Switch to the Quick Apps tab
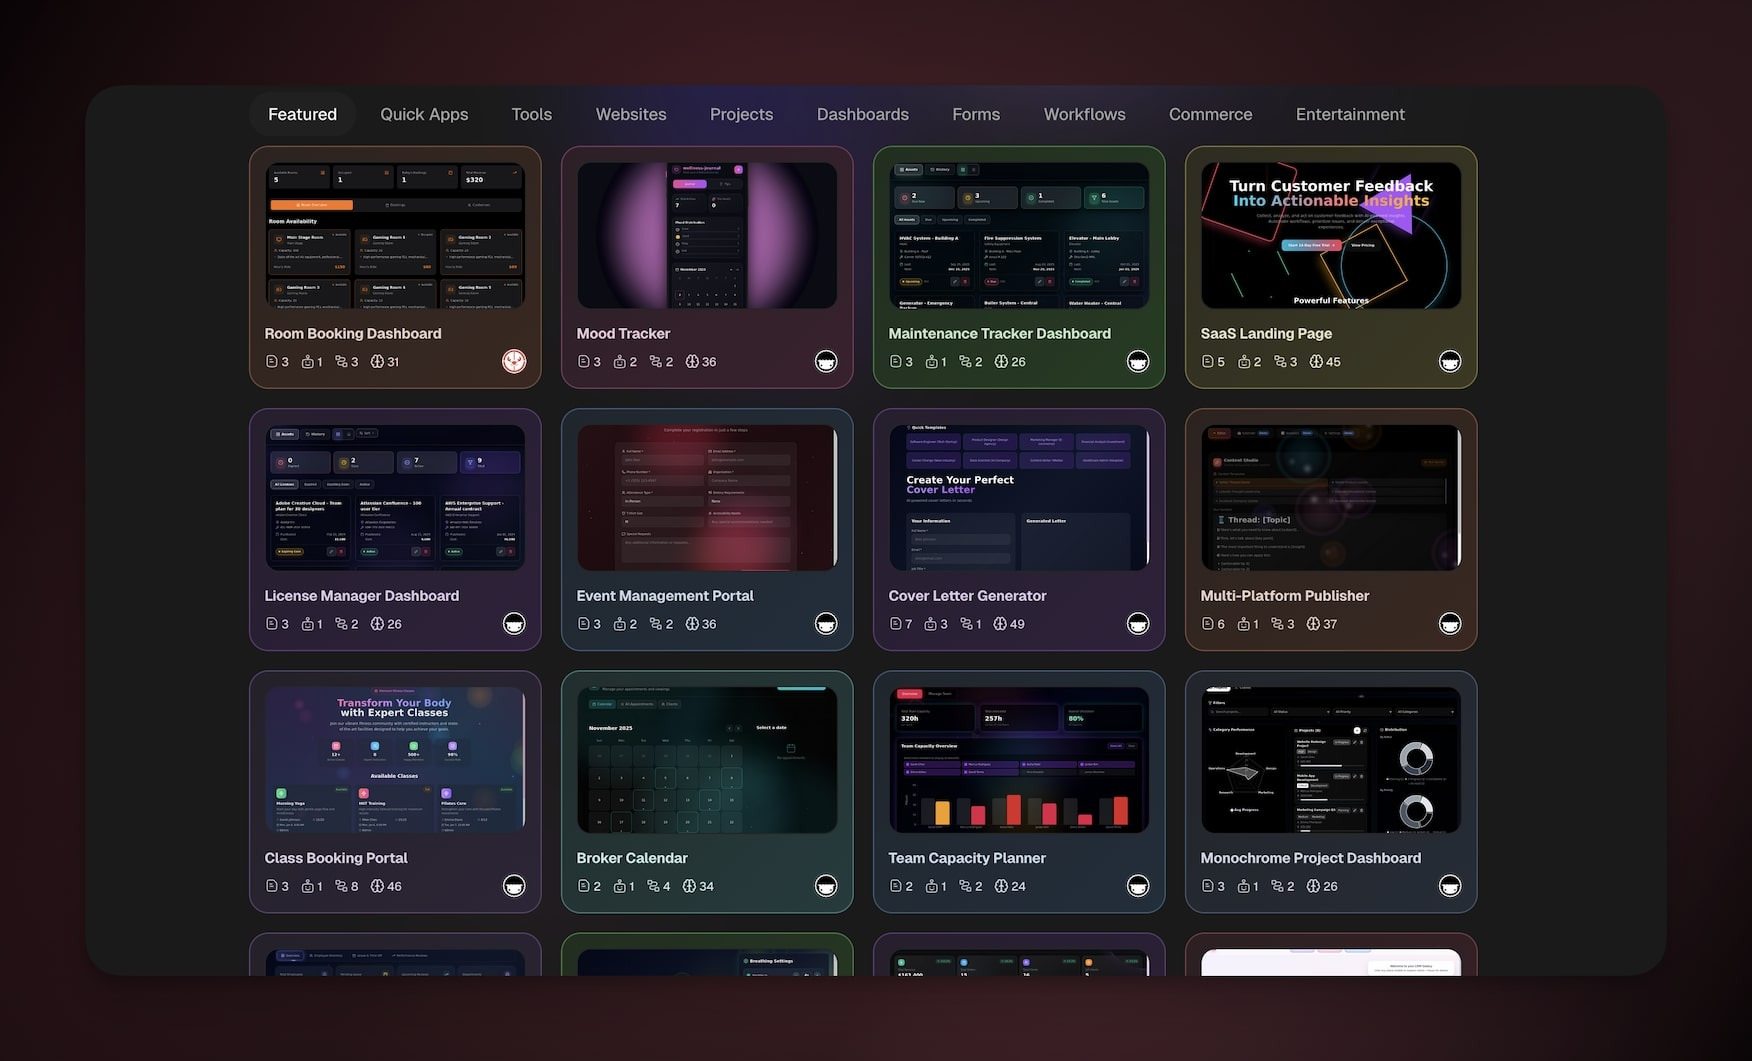1752x1061 pixels. pyautogui.click(x=424, y=114)
